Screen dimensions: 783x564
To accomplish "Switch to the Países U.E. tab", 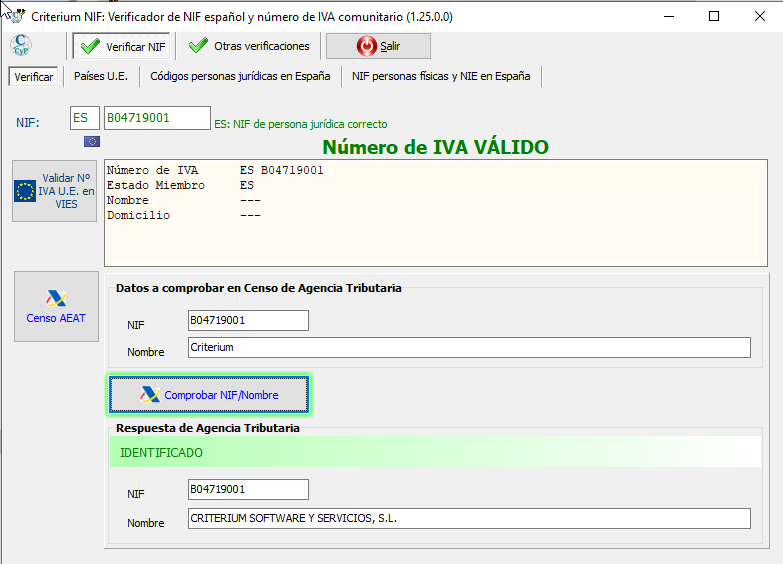I will coord(101,76).
